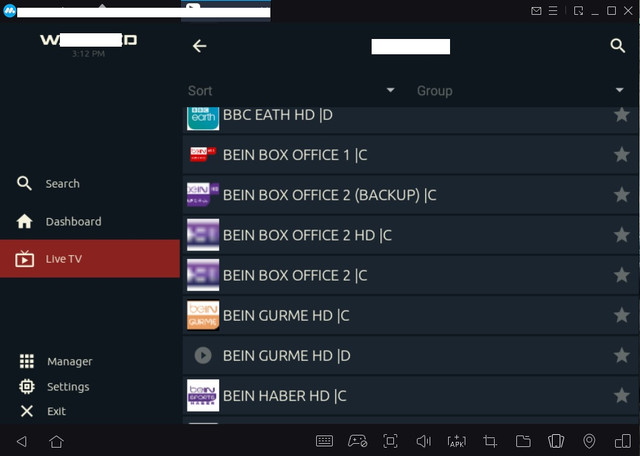Select BEIN GURME HD |D channel name
The image size is (640, 456).
click(x=287, y=356)
